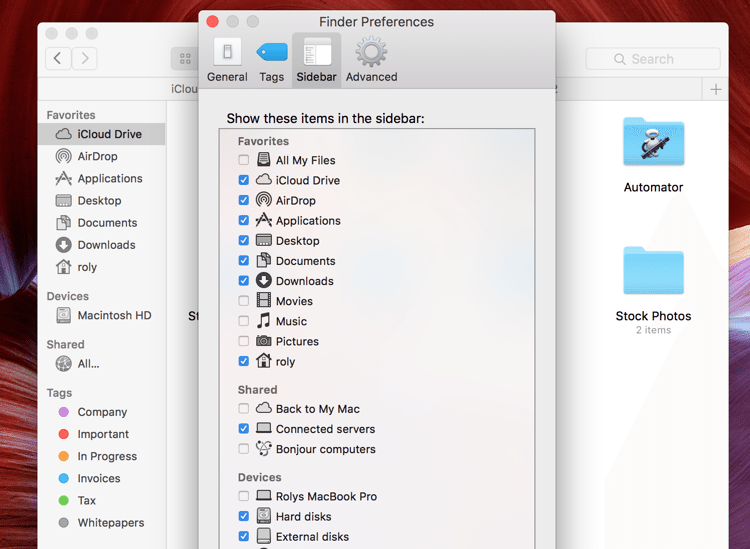Click the Rolys MacBook Pro laptop icon
The image size is (750, 549).
(264, 495)
